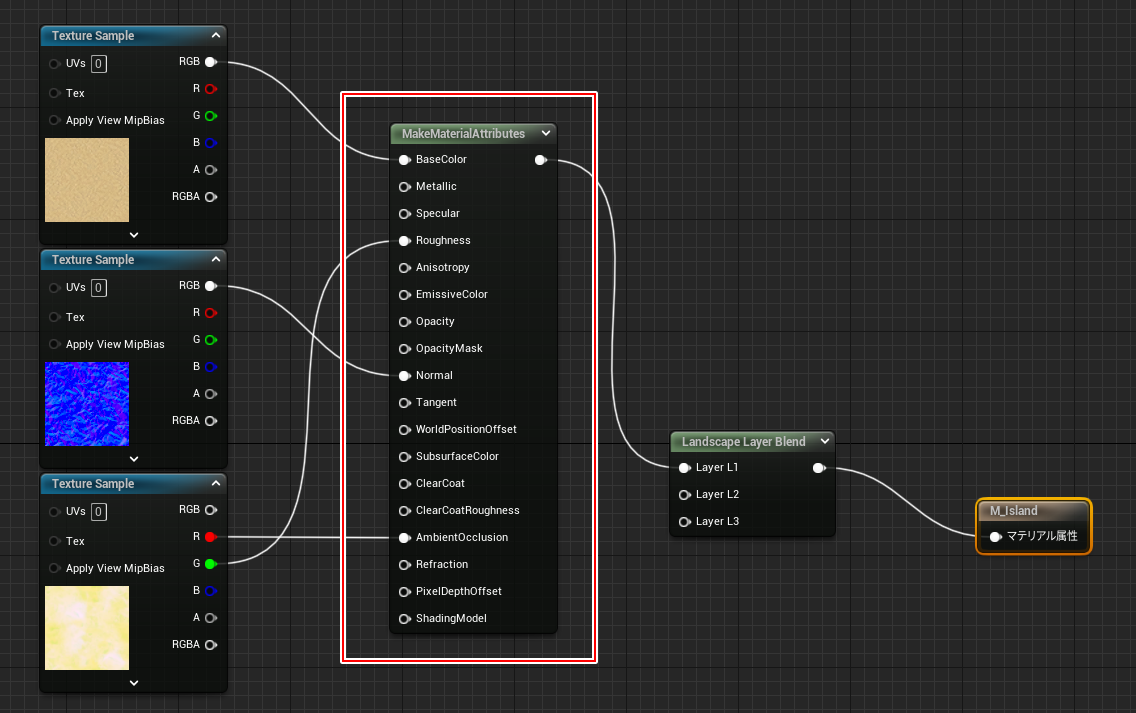Viewport: 1136px width, 713px height.
Task: Select the Landscape Layer Blend node title
Action: coord(743,441)
